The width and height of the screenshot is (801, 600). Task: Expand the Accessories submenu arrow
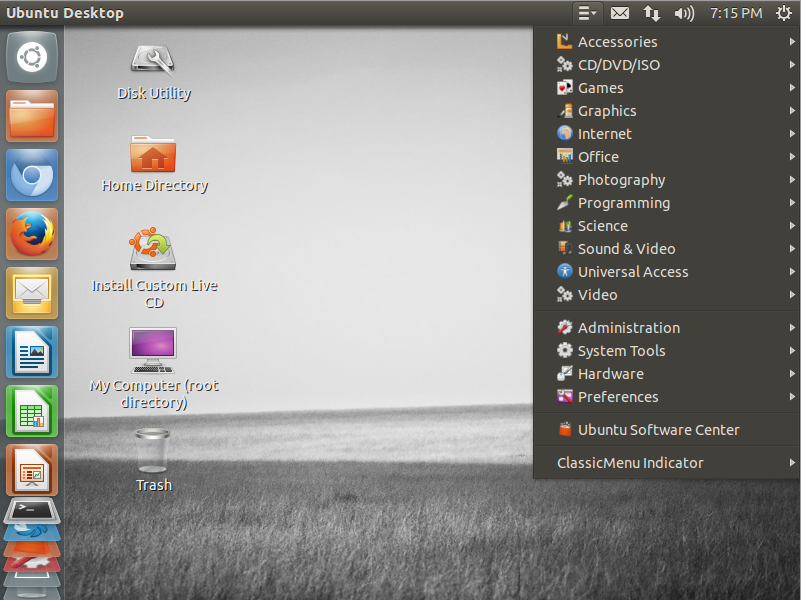coord(792,42)
